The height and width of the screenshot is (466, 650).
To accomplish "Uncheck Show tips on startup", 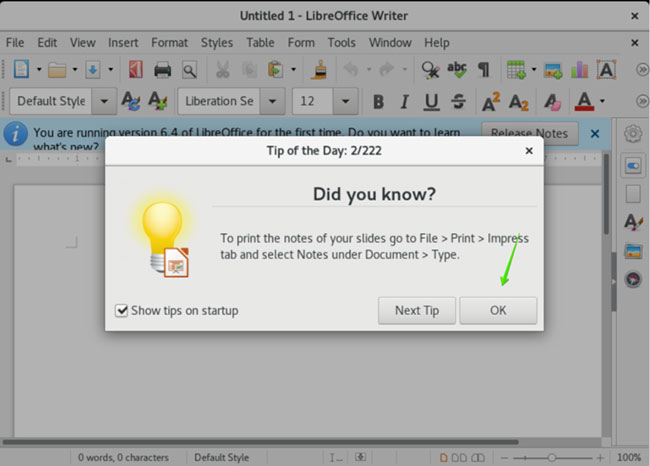I will tap(121, 311).
